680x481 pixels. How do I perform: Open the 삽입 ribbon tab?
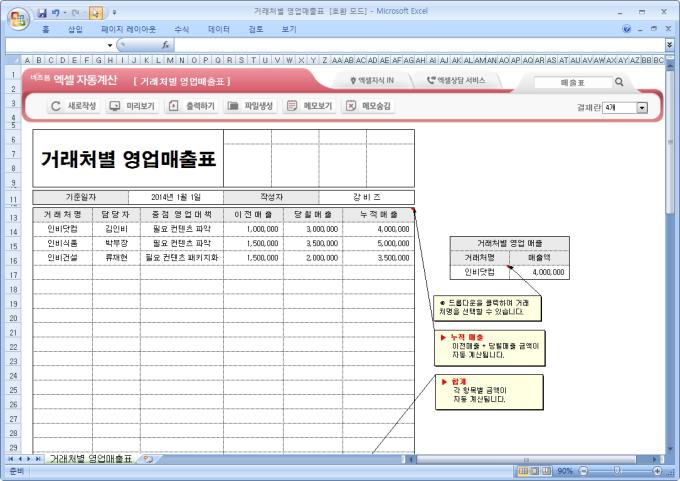[75, 29]
